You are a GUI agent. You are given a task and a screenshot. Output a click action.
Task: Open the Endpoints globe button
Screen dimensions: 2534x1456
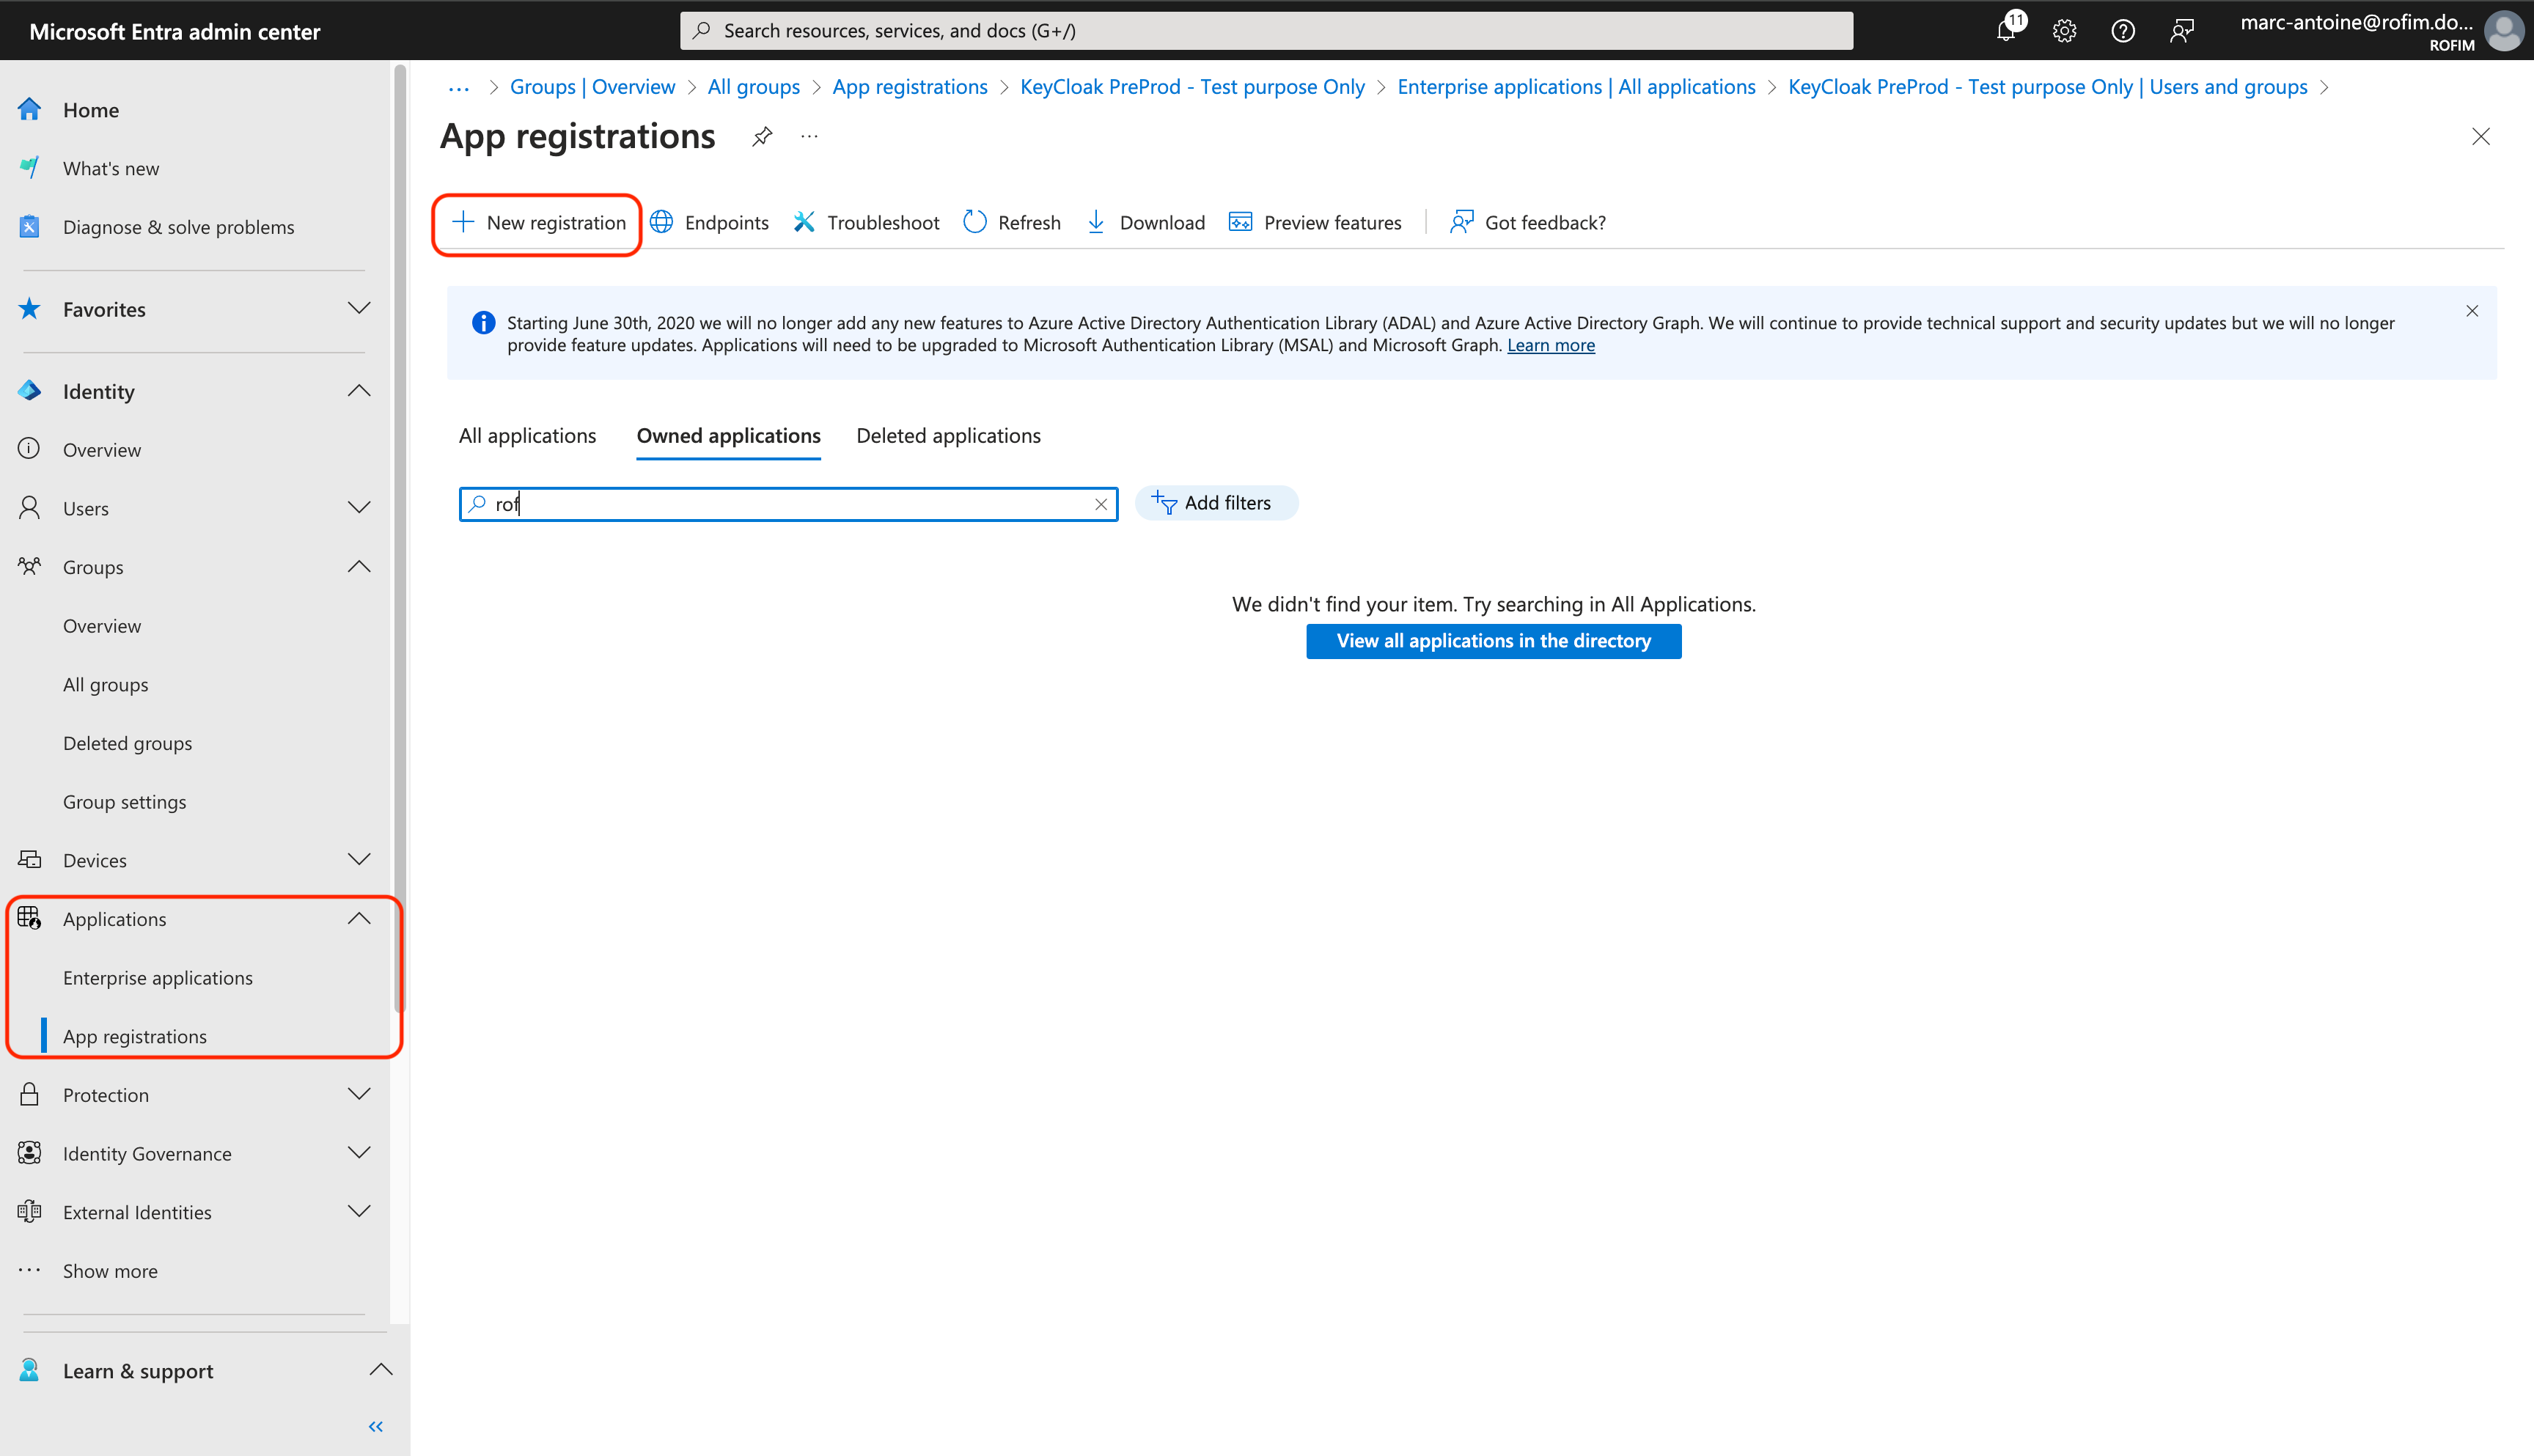point(709,222)
